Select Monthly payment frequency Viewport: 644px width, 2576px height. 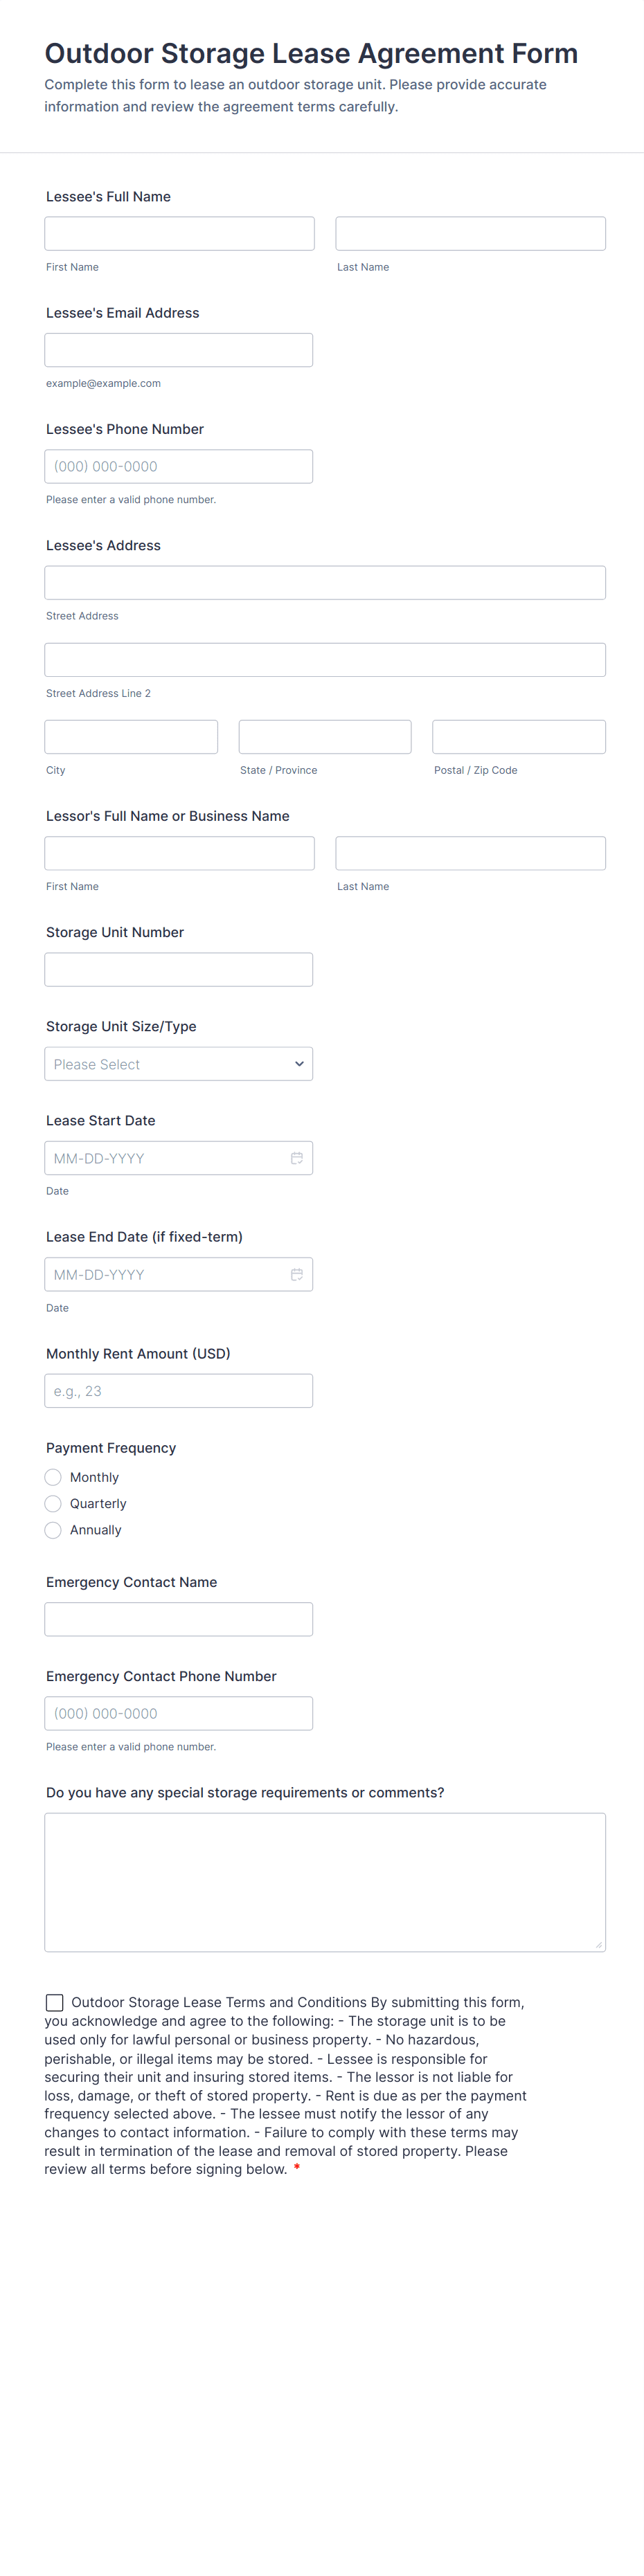pyautogui.click(x=54, y=1477)
